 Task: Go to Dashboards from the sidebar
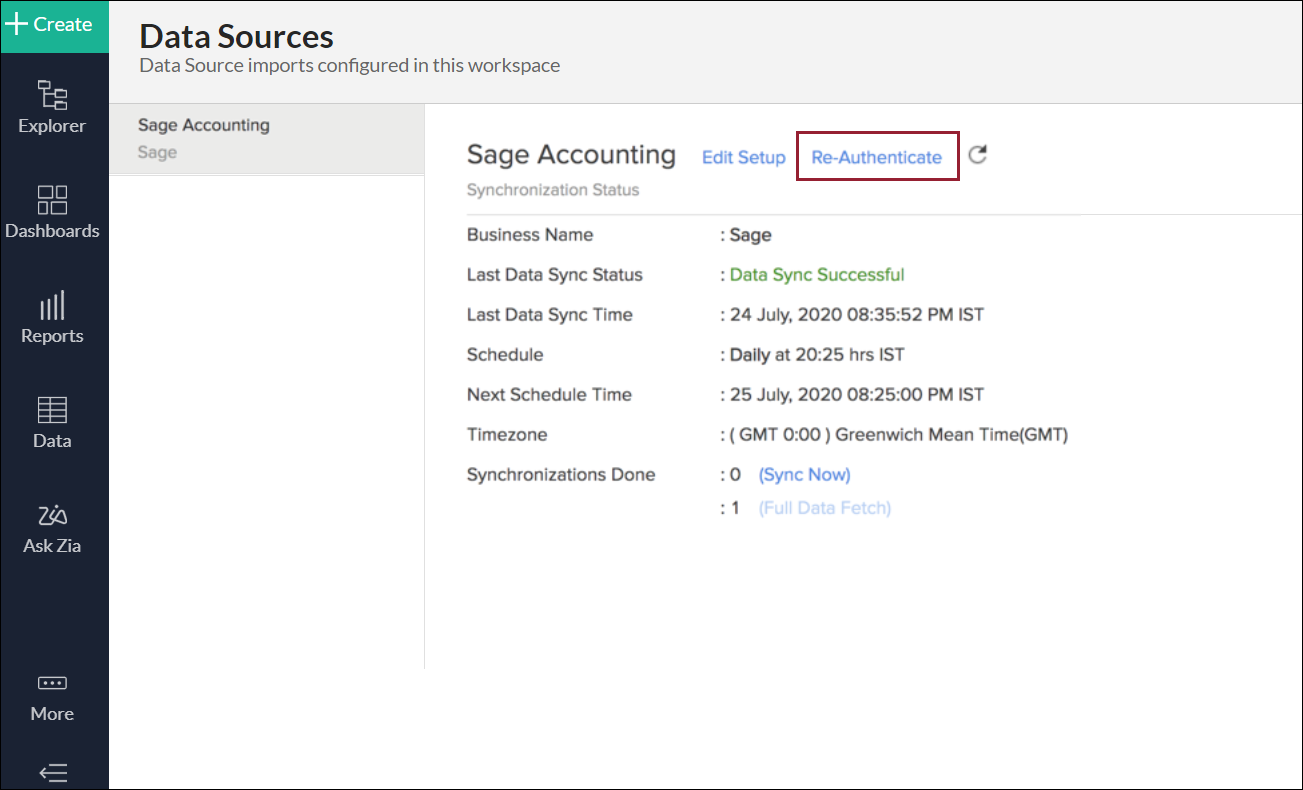pos(52,212)
